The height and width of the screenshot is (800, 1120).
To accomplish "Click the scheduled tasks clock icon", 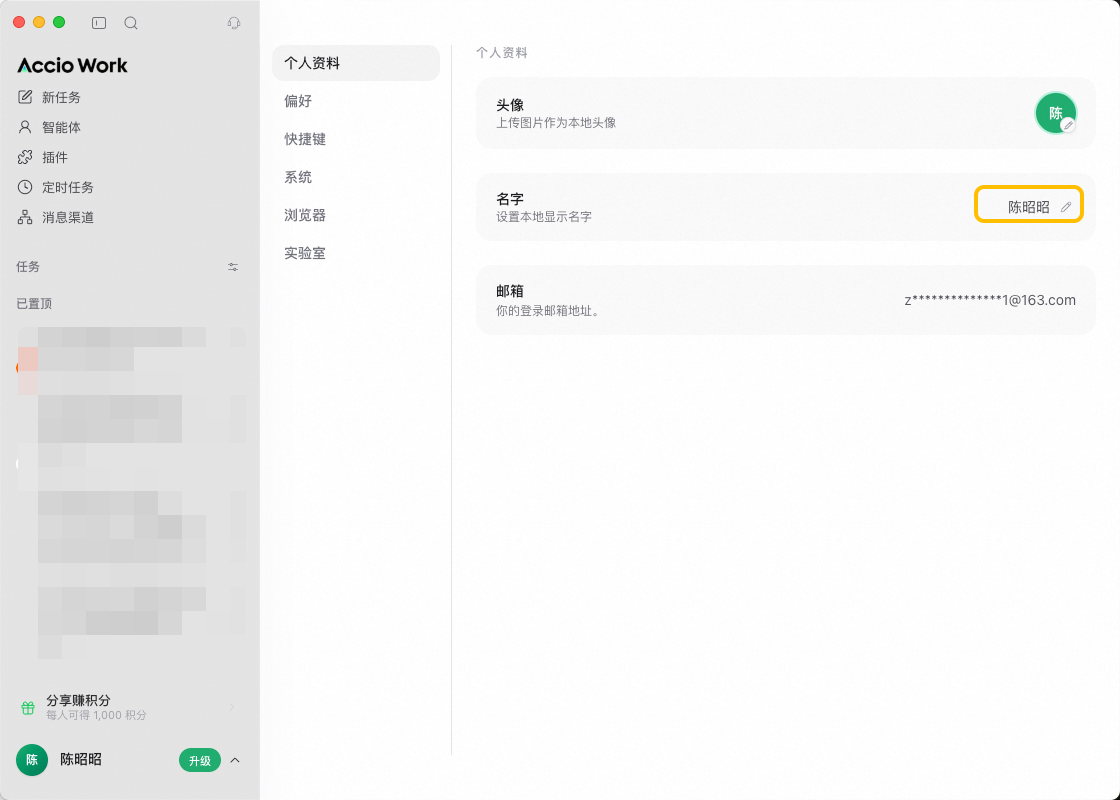I will (x=25, y=187).
